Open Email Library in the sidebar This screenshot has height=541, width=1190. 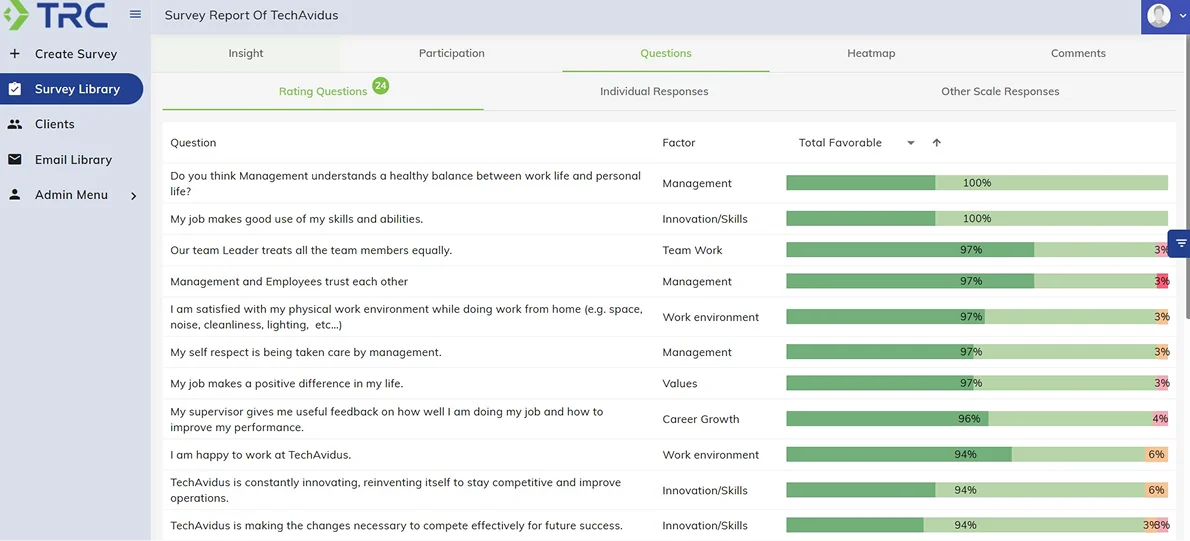[73, 159]
